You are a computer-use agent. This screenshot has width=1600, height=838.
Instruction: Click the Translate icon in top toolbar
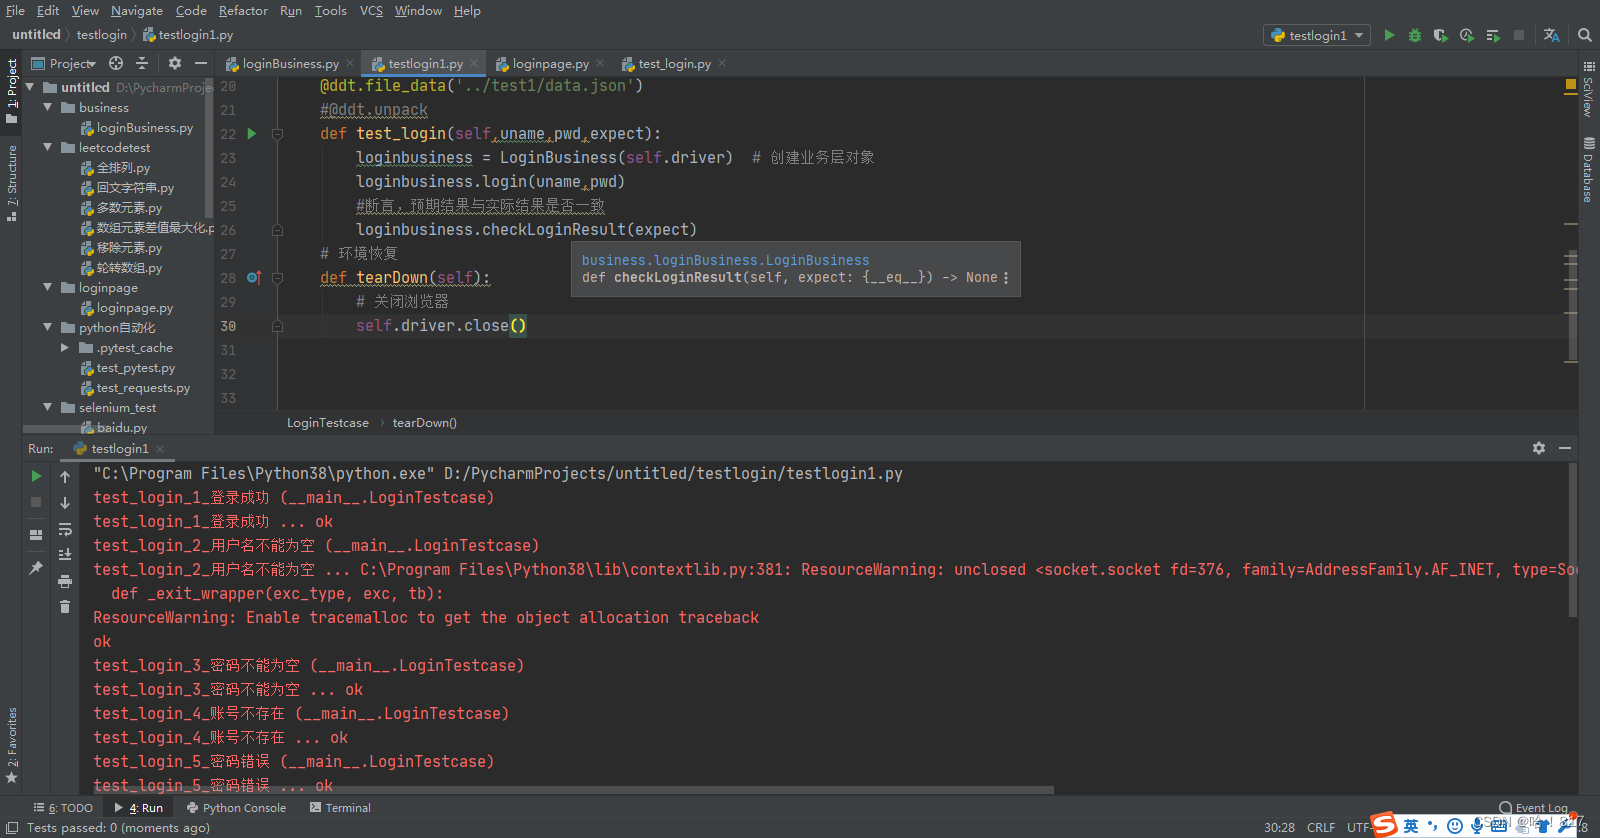click(1551, 35)
